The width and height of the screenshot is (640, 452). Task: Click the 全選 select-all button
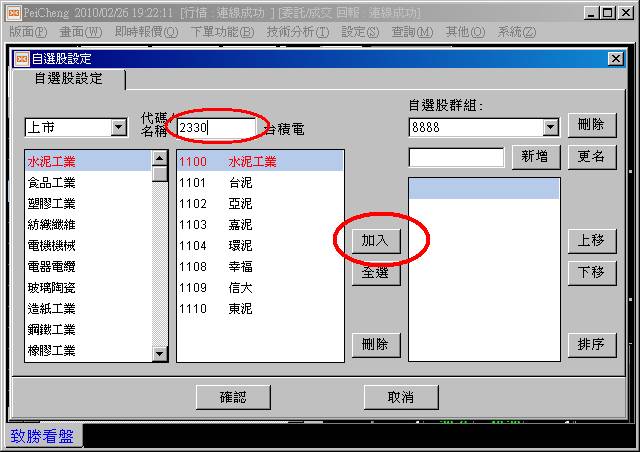376,272
